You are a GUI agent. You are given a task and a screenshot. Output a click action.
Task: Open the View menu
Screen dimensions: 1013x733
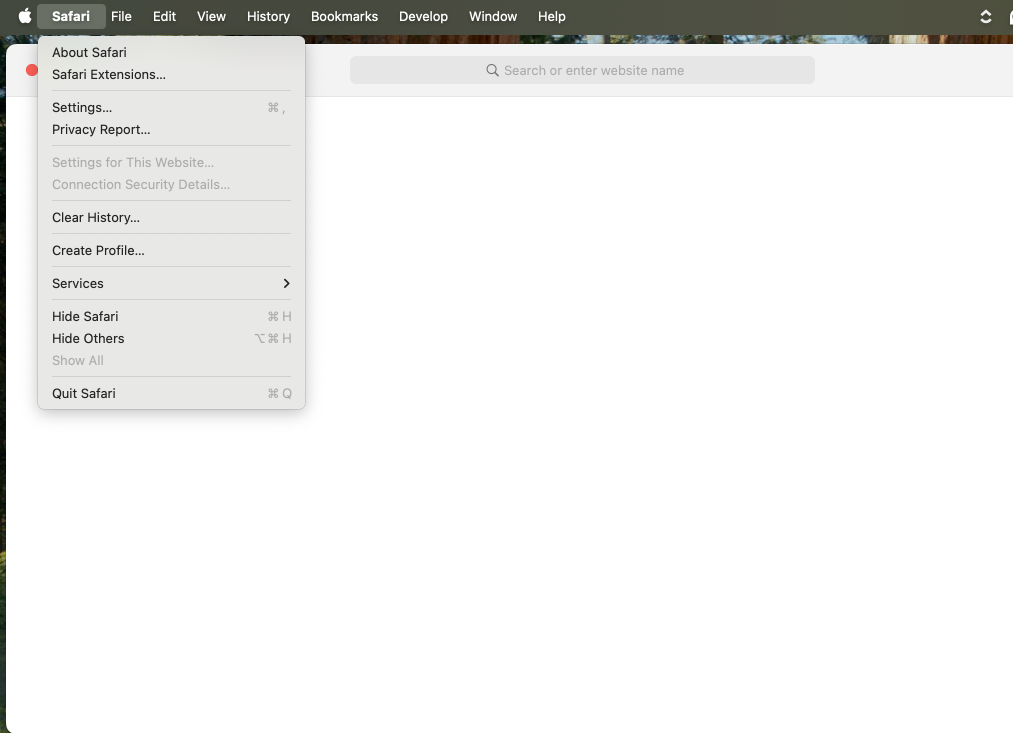(x=211, y=16)
